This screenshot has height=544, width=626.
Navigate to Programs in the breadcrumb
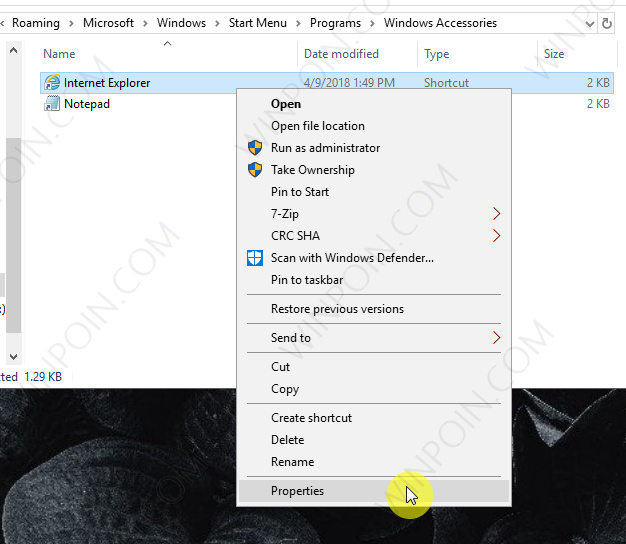(x=335, y=23)
